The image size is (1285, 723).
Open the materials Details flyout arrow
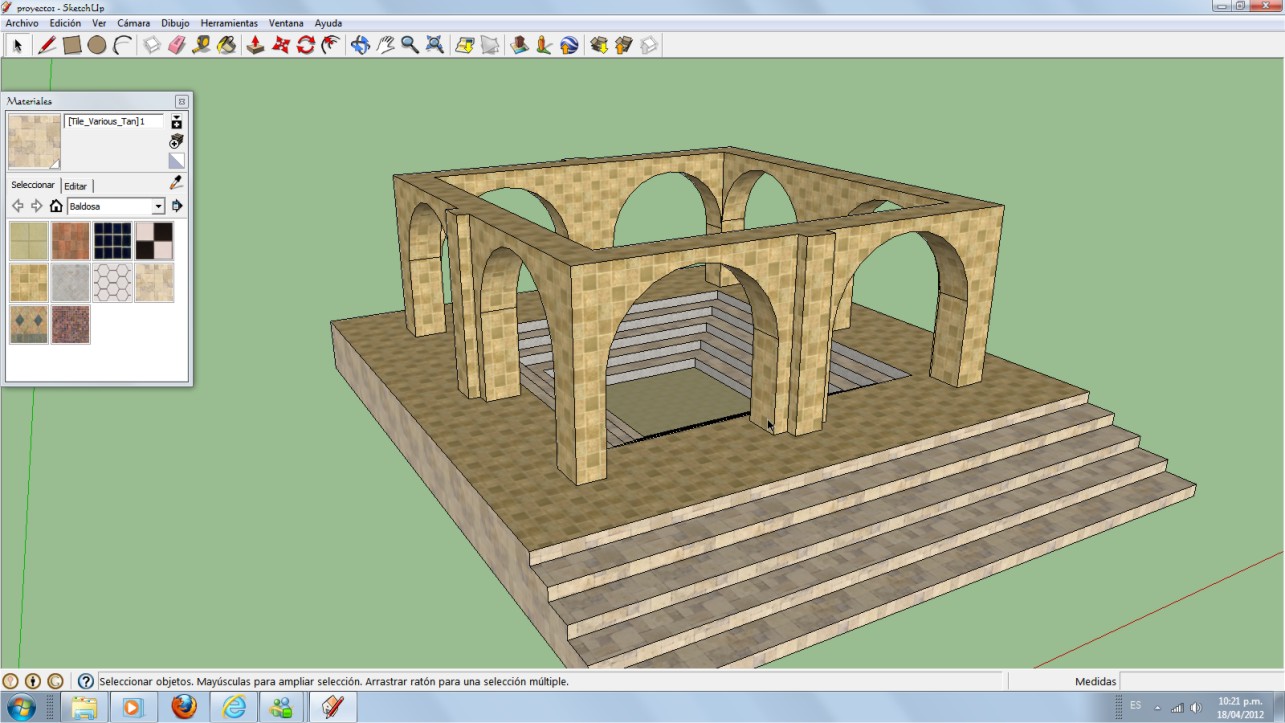[177, 206]
